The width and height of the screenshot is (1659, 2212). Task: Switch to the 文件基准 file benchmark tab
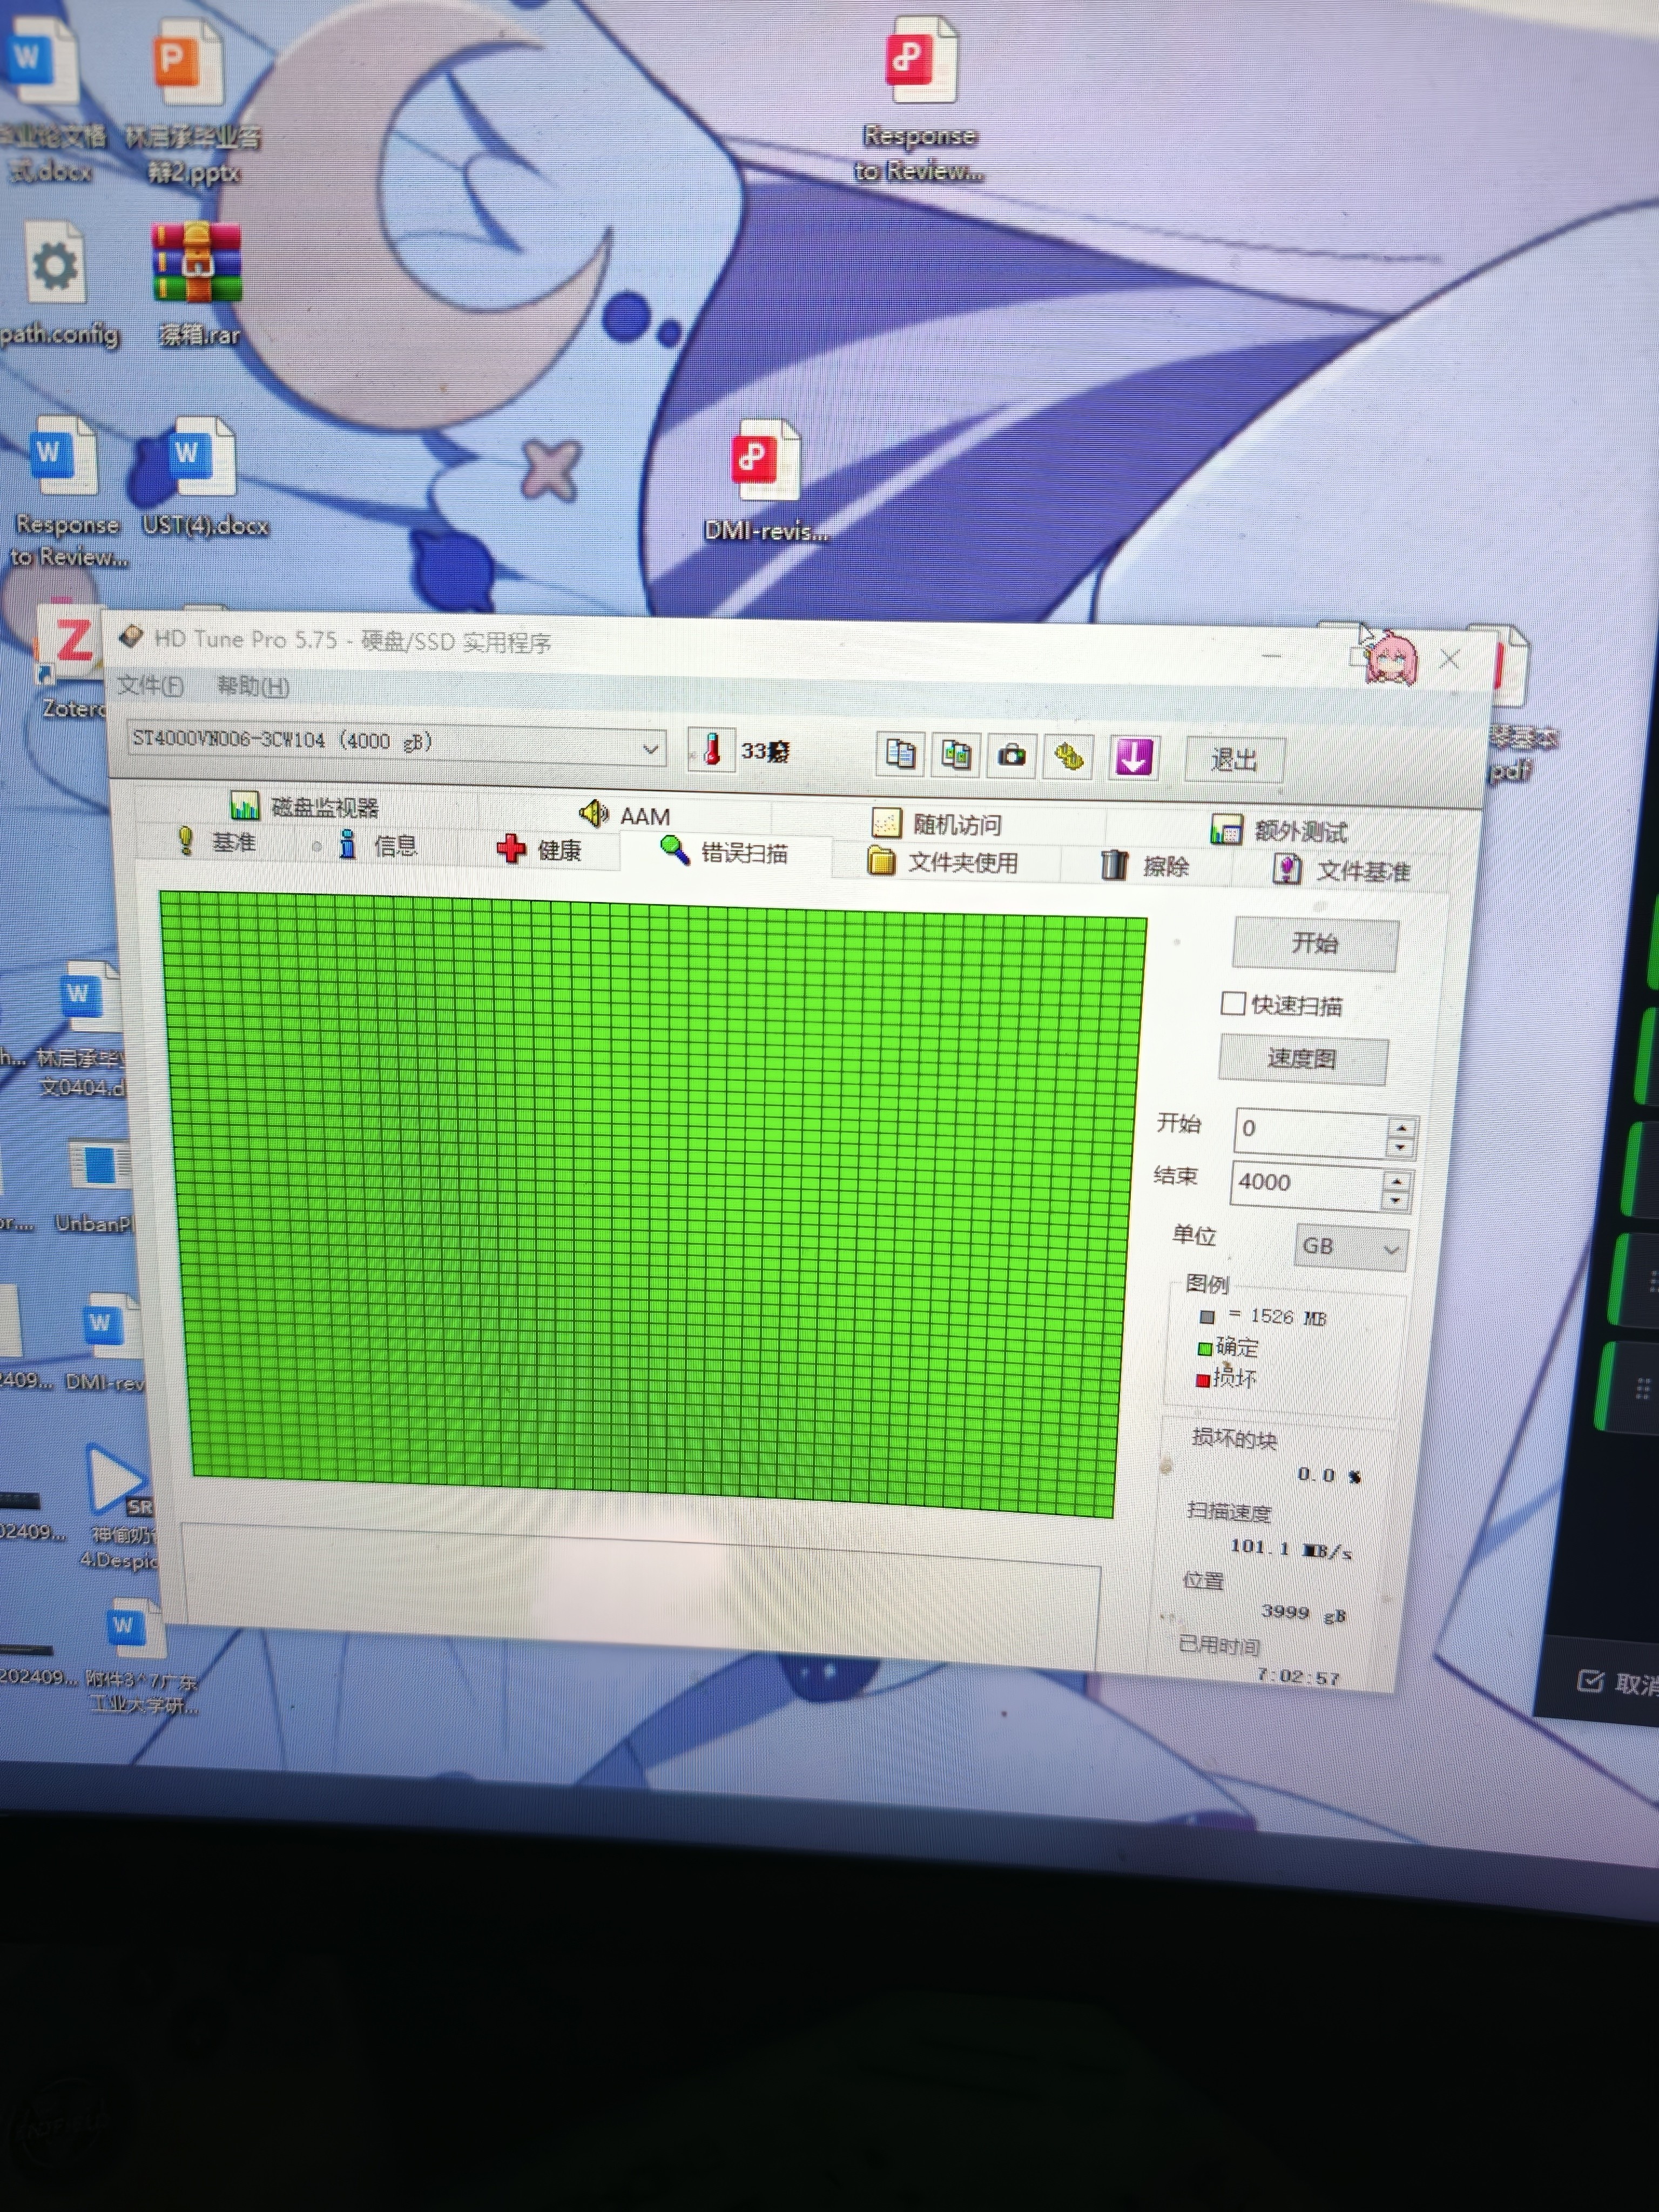tap(1341, 870)
